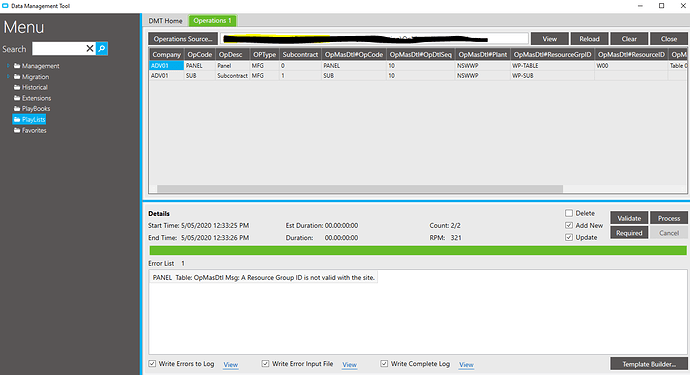This screenshot has height=375, width=690.
Task: Click the Extensions folder icon
Action: [17, 98]
